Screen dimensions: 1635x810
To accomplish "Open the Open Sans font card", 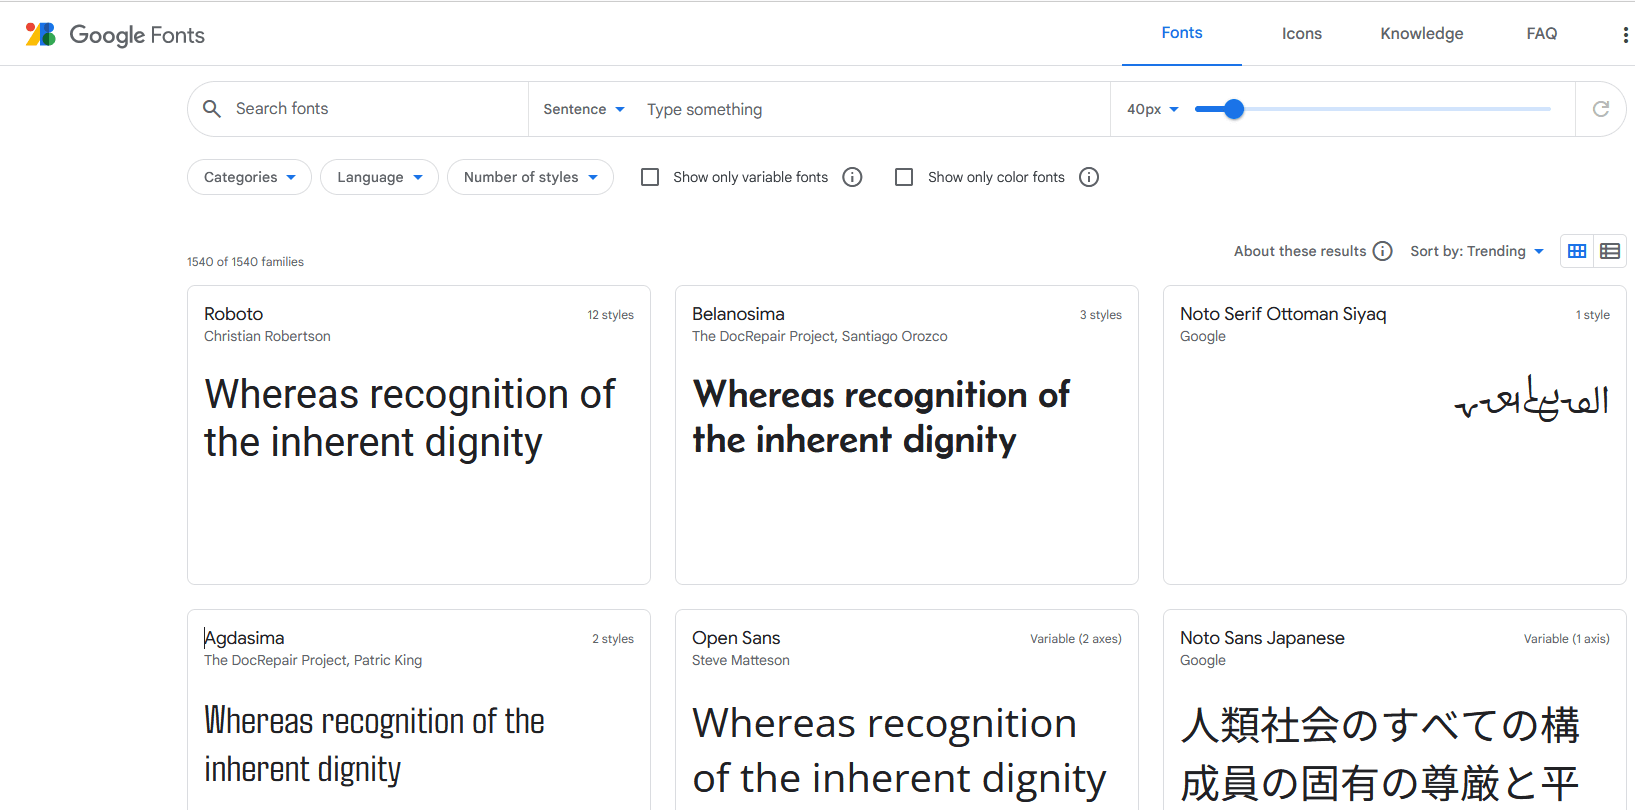I will pos(907,710).
